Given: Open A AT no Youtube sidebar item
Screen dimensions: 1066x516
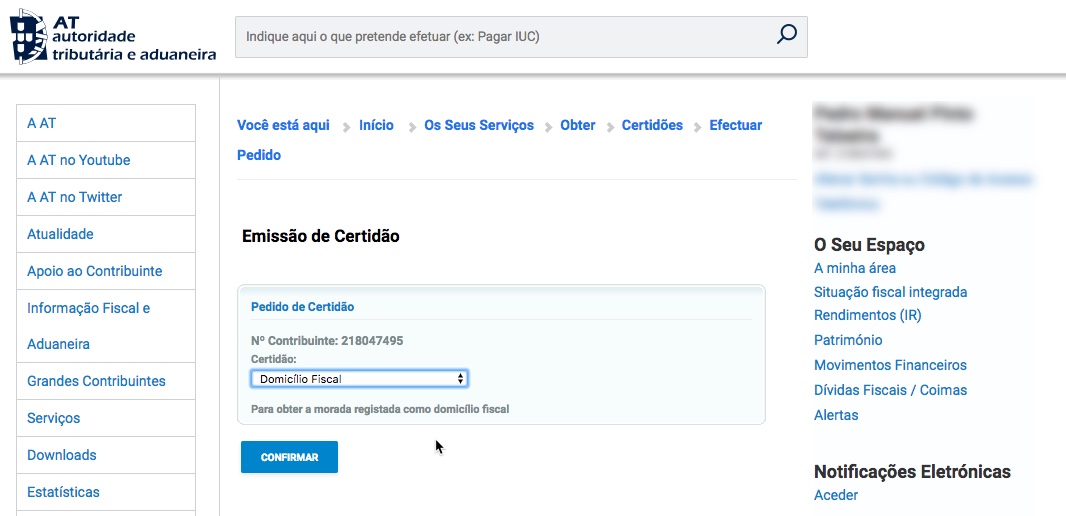Looking at the screenshot, I should (x=79, y=160).
